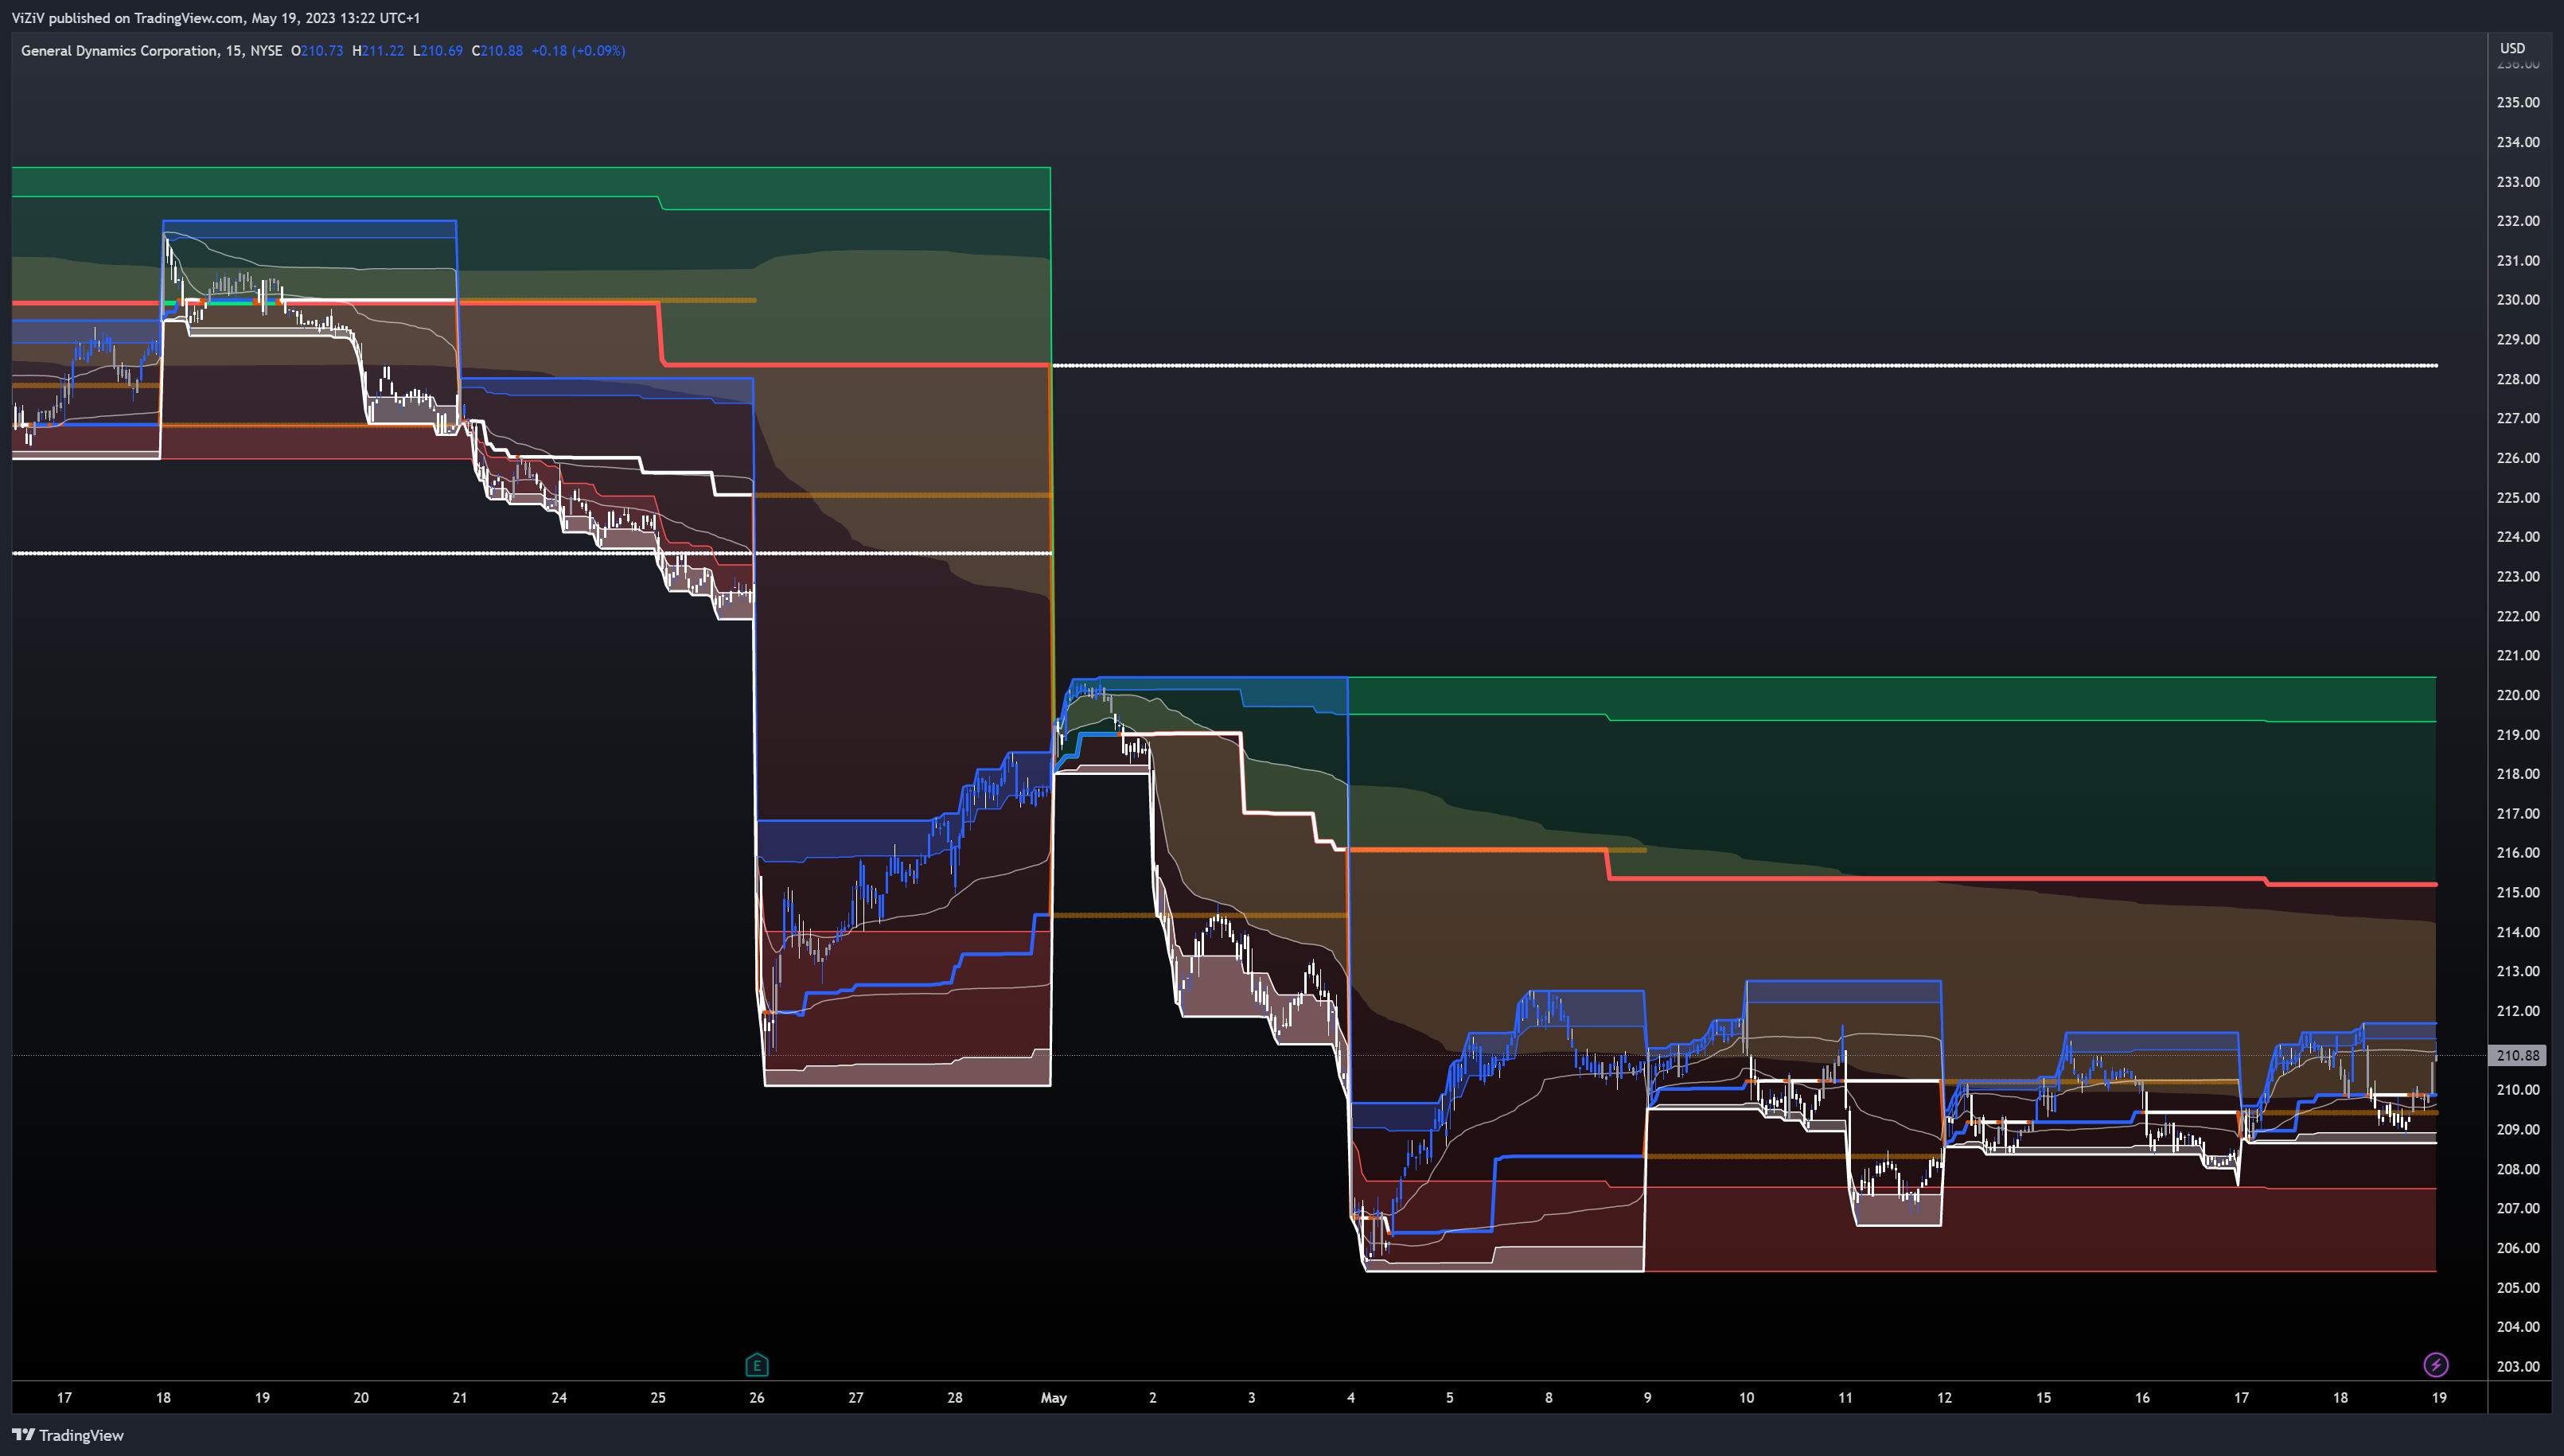The width and height of the screenshot is (2564, 1456).
Task: Click the high value H211.22
Action: pyautogui.click(x=378, y=50)
